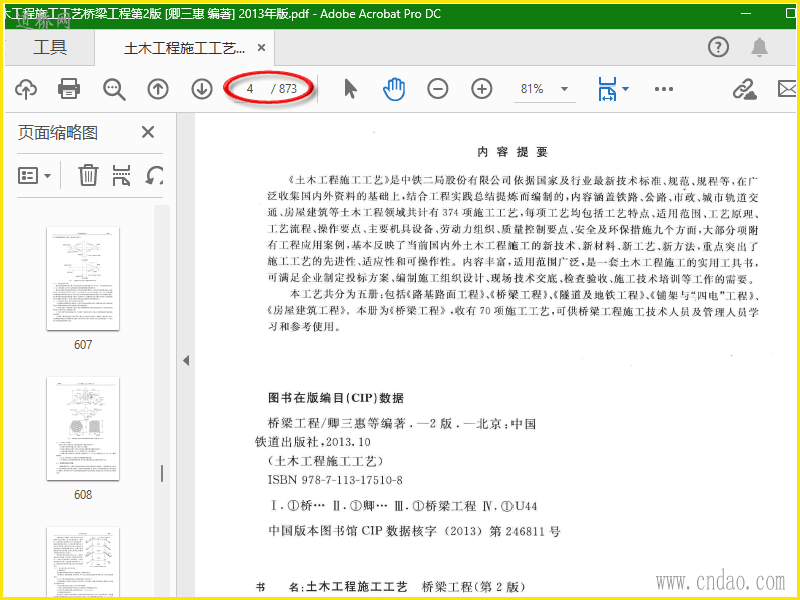Click the 图书在版编目(CIP)数据 heading
Viewport: 800px width, 600px height.
[x=336, y=398]
